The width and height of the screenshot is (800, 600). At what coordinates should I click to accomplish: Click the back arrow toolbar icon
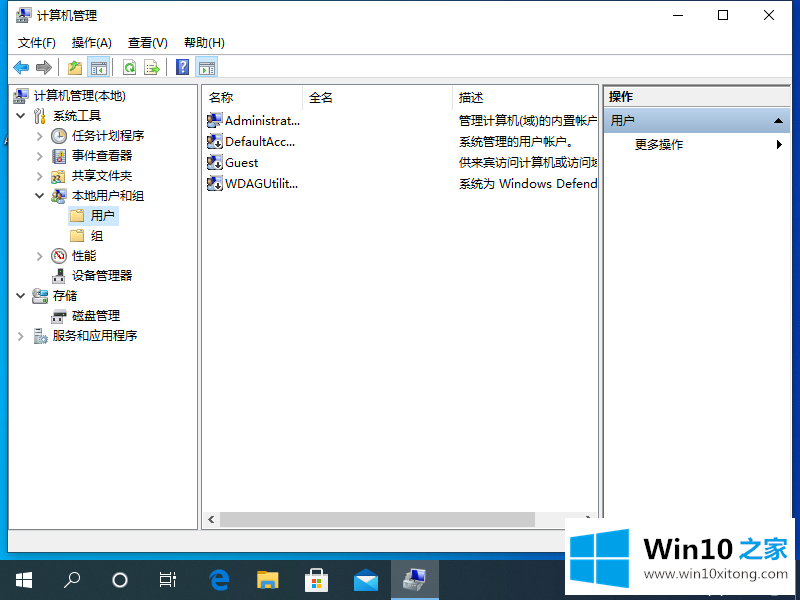coord(21,67)
